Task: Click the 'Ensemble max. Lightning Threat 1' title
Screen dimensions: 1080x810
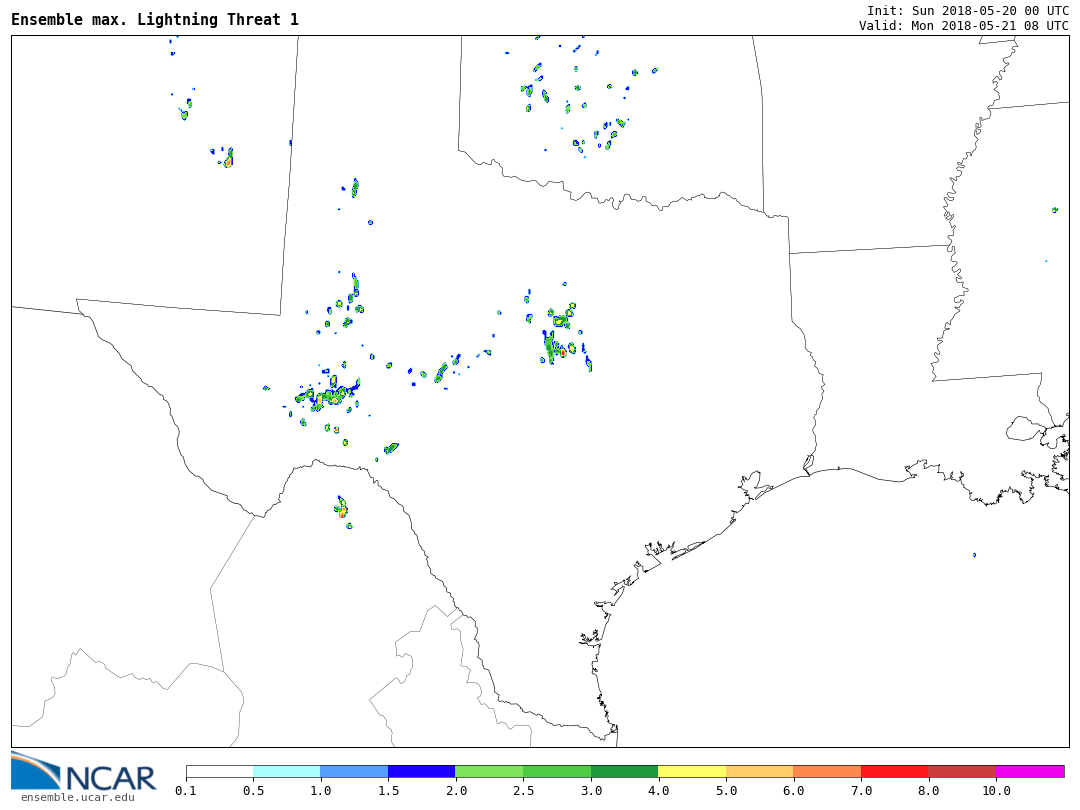Action: pyautogui.click(x=155, y=20)
